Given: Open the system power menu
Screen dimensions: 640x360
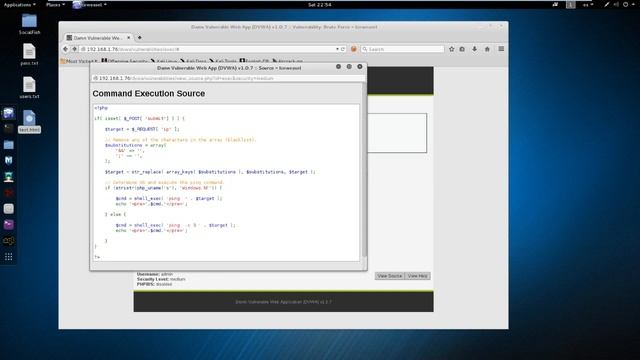Looking at the screenshot, I should pos(630,5).
